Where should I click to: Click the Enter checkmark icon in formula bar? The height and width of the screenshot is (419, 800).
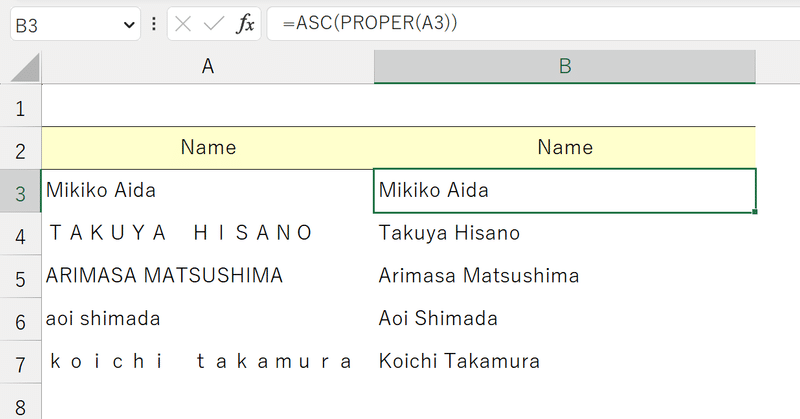[213, 24]
